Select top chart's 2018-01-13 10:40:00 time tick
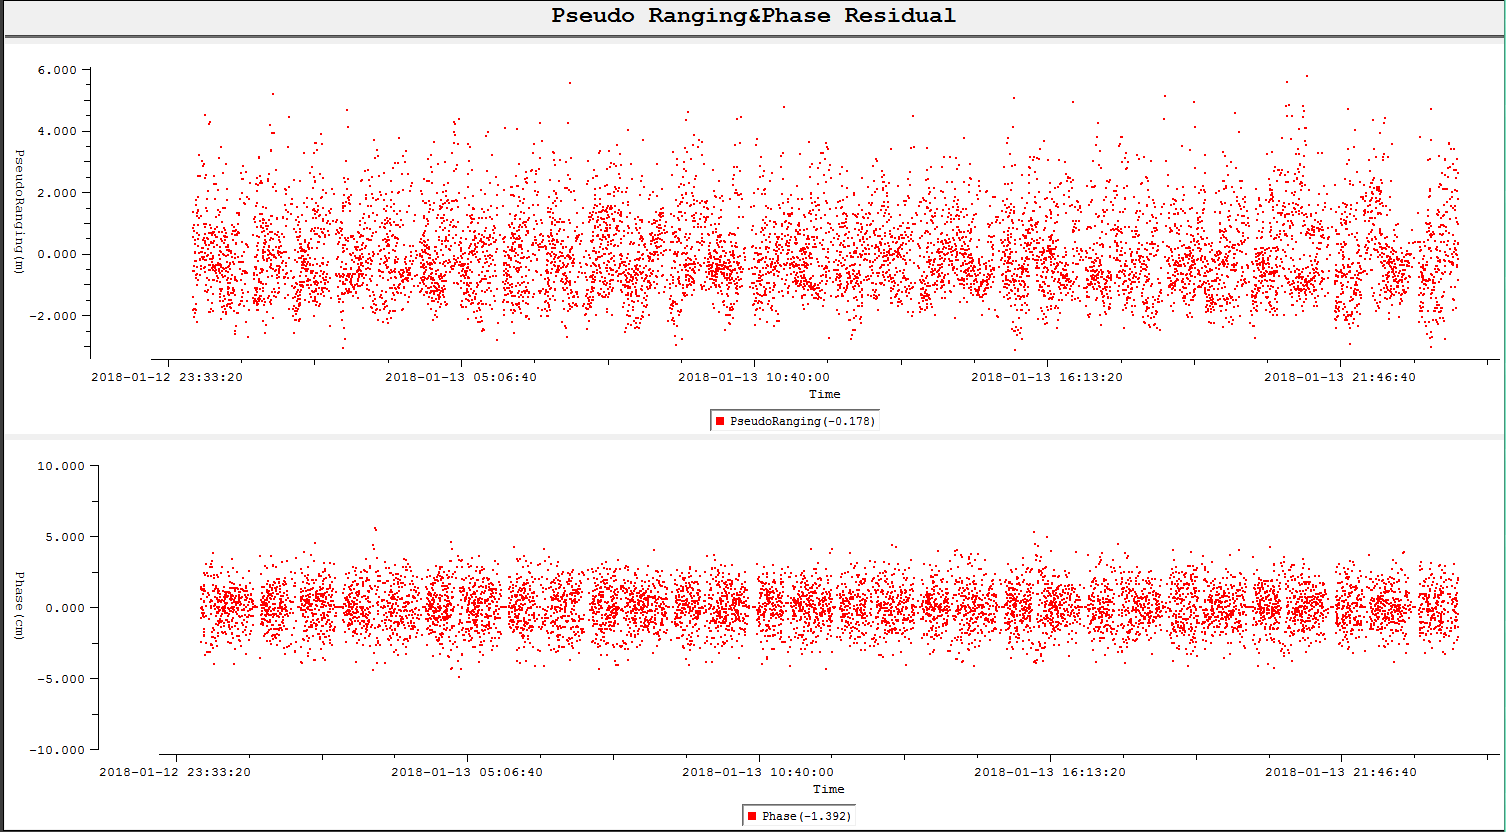The width and height of the screenshot is (1506, 832). point(754,378)
